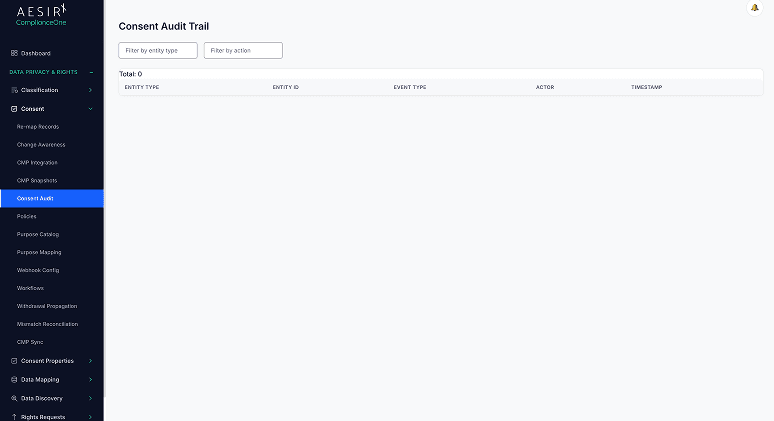The height and width of the screenshot is (421, 774).
Task: Open Withdrawal Propagation in sidebar
Action: tap(47, 306)
